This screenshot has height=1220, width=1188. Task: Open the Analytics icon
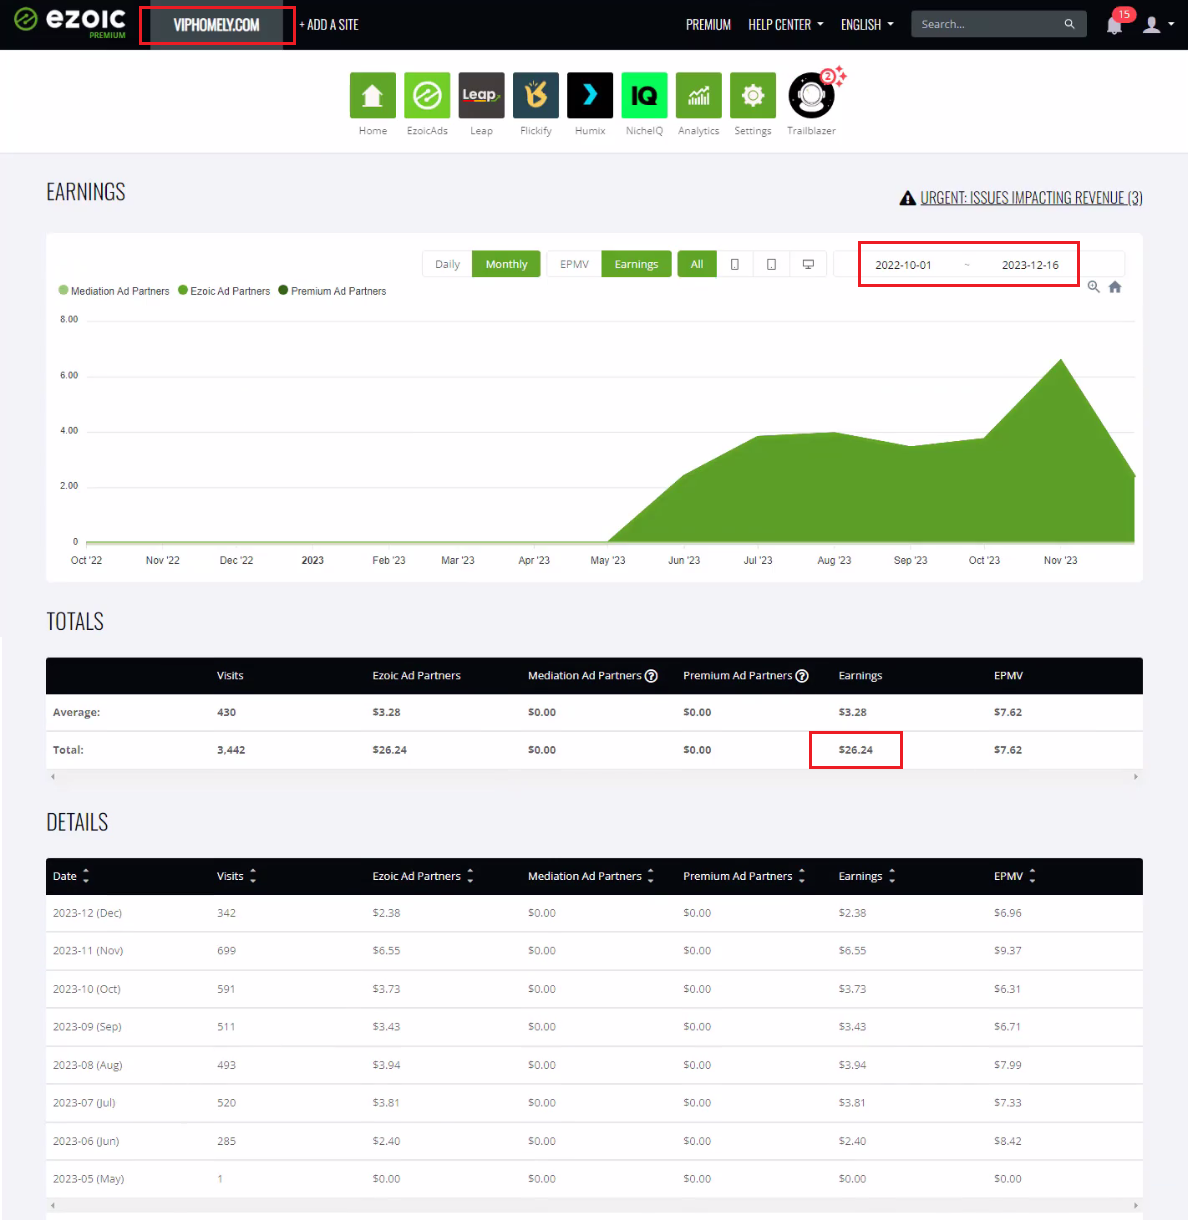(699, 96)
